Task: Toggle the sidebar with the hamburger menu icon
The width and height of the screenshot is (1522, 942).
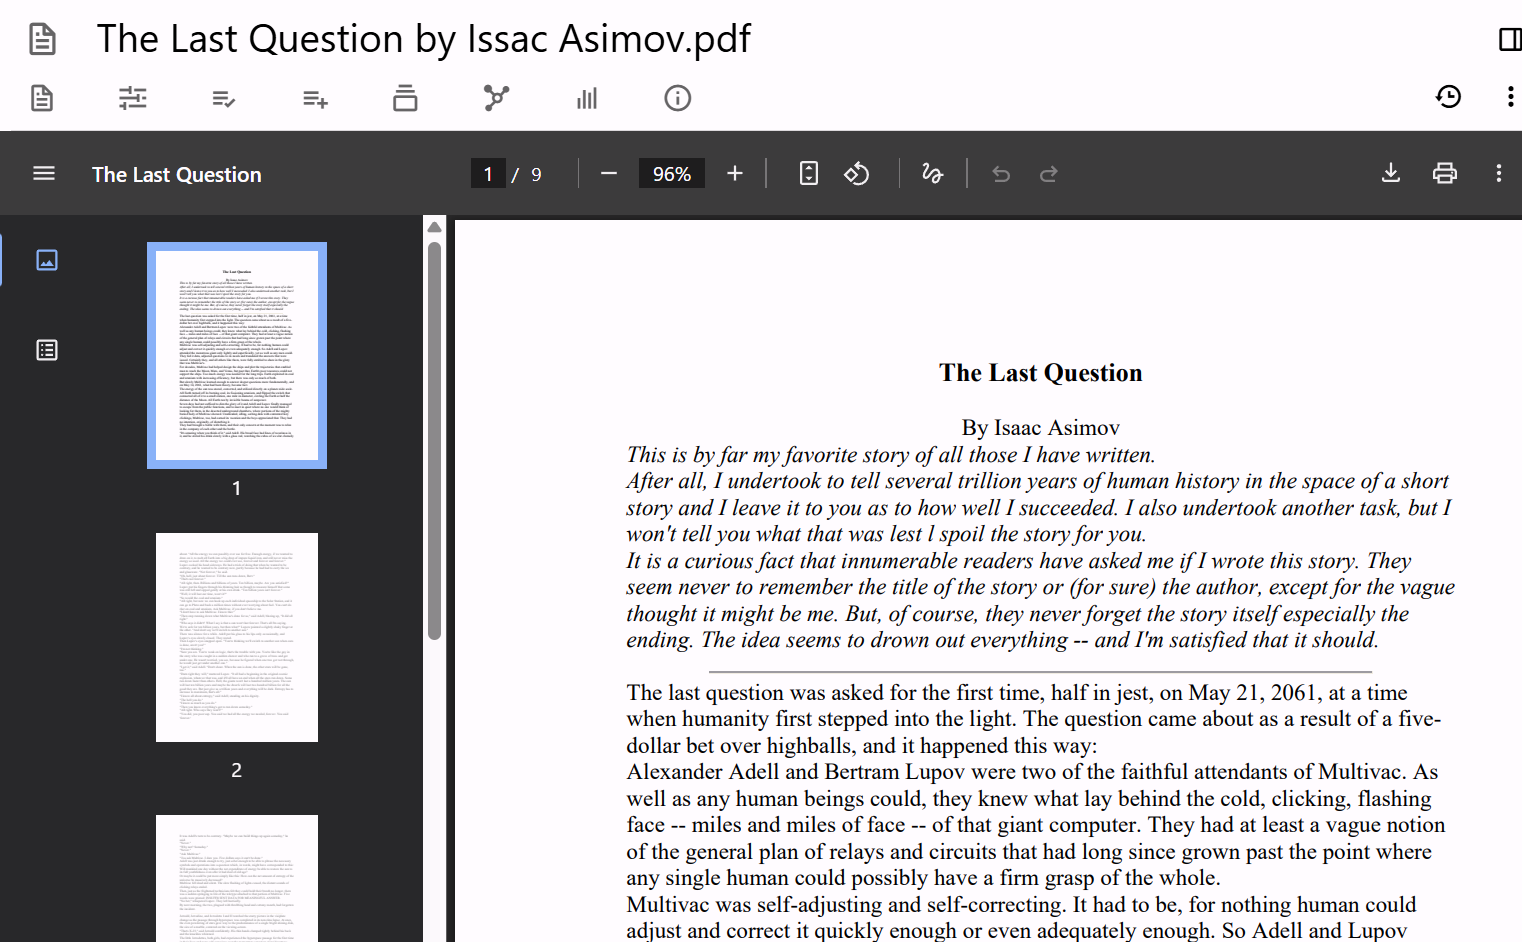Action: point(44,174)
